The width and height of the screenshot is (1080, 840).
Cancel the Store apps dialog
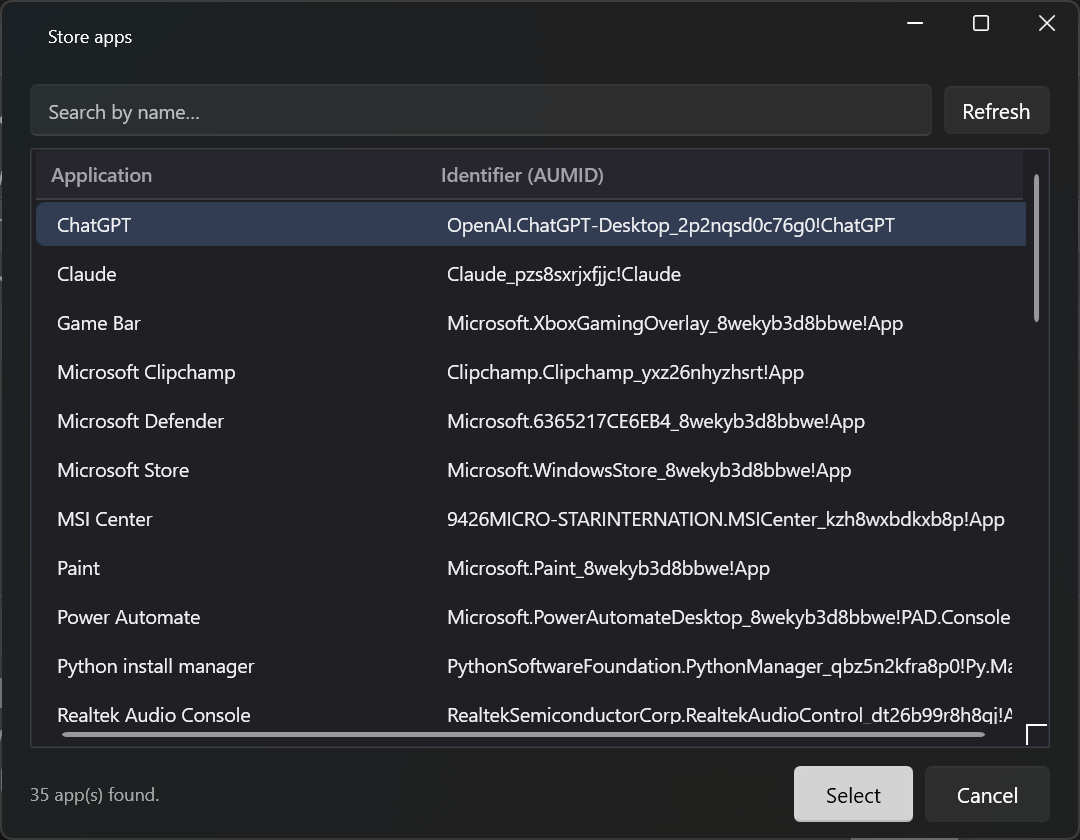pyautogui.click(x=987, y=795)
